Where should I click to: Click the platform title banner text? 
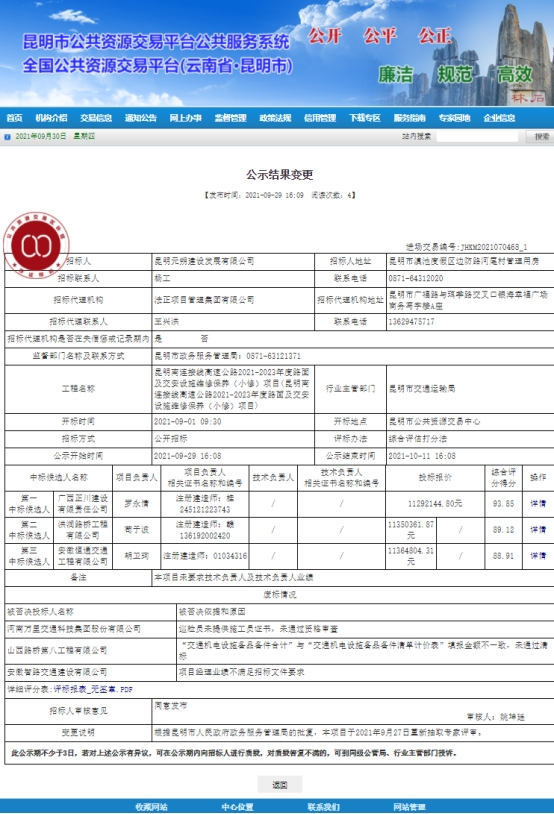(158, 54)
